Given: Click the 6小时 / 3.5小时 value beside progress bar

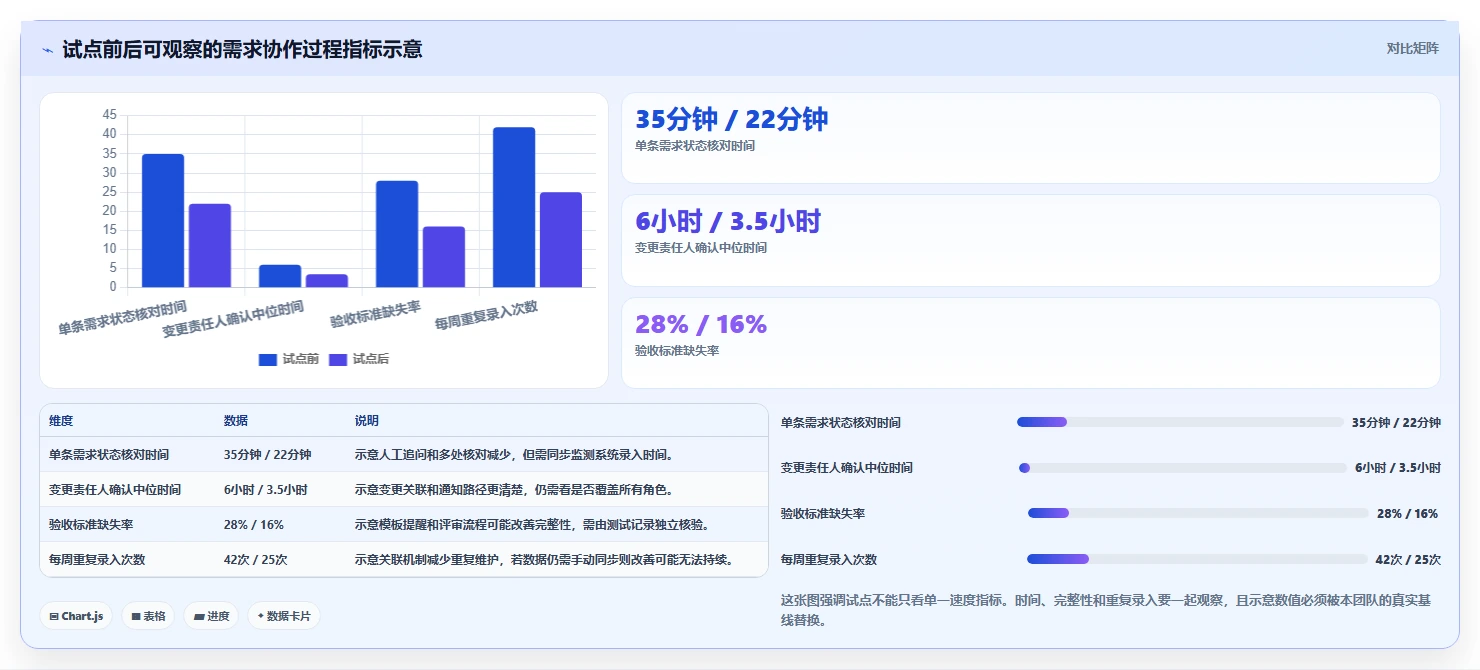Looking at the screenshot, I should [1398, 468].
